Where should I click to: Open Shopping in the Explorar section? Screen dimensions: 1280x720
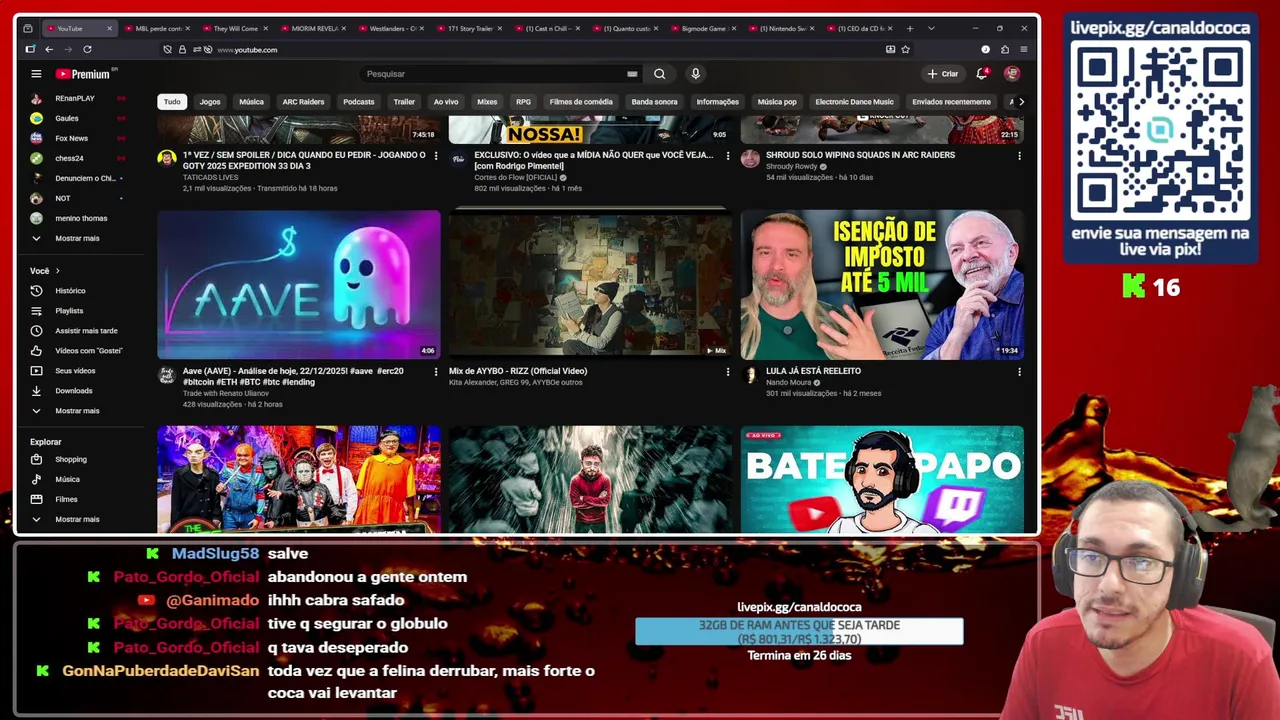pyautogui.click(x=70, y=460)
